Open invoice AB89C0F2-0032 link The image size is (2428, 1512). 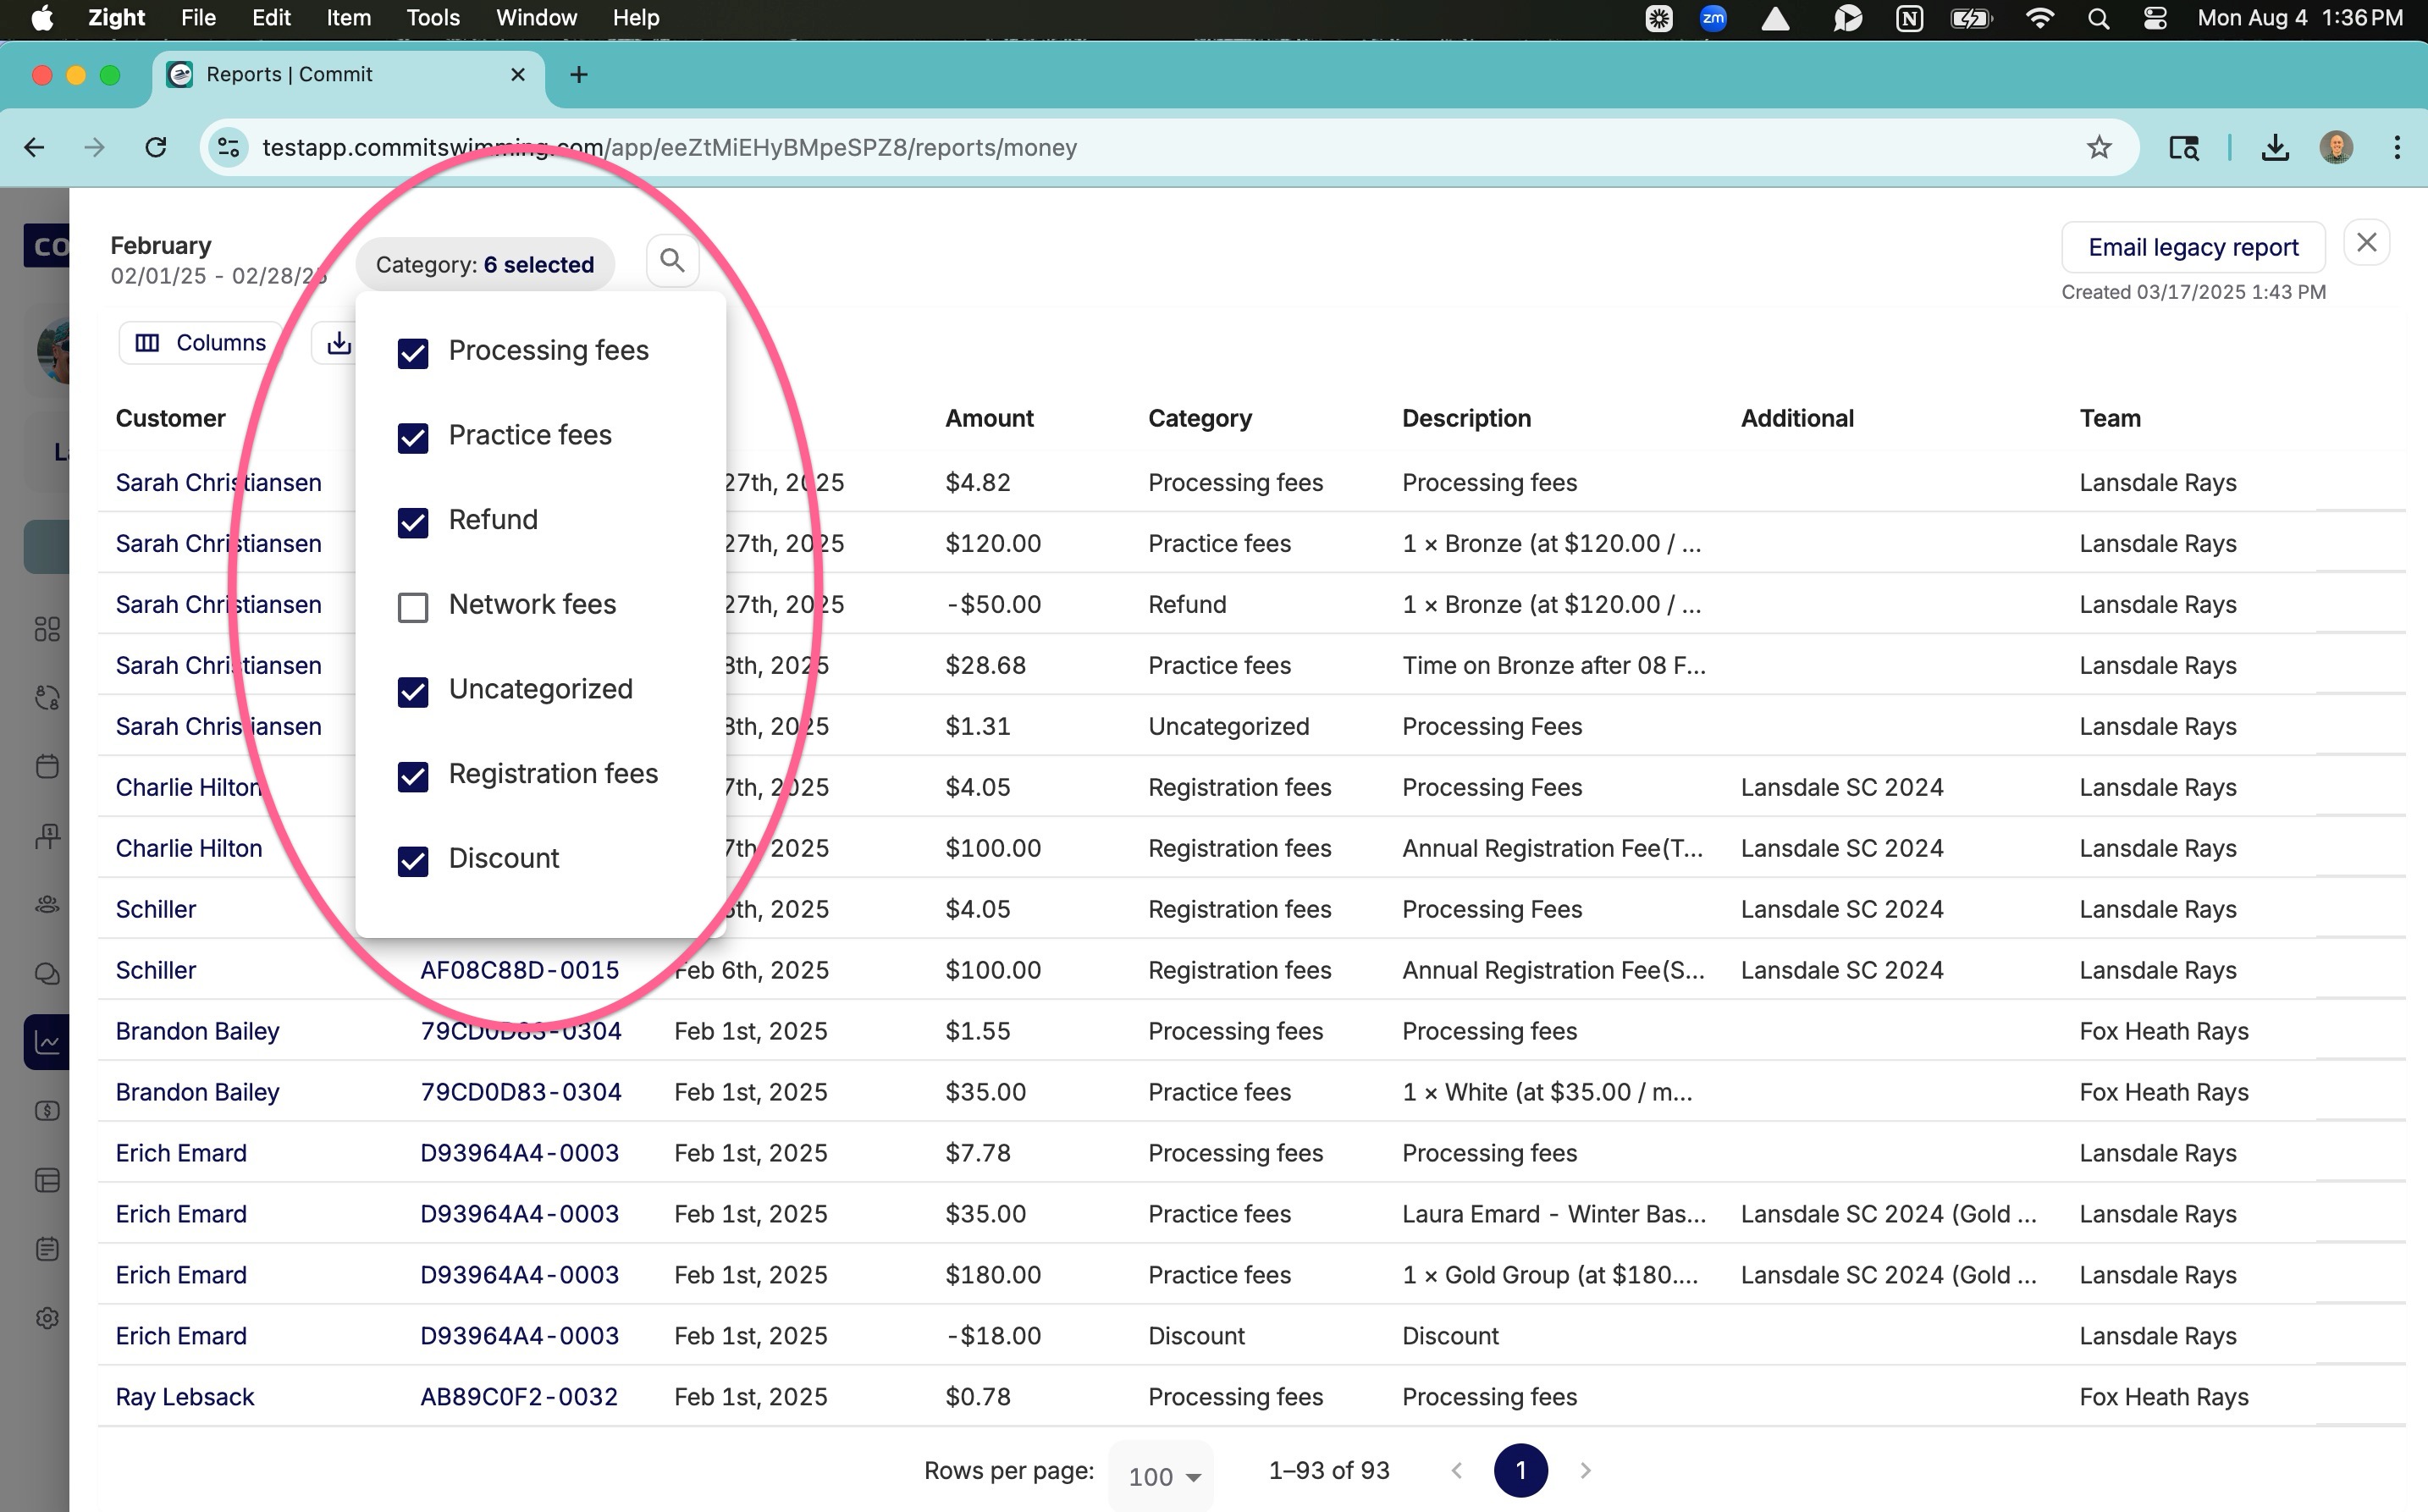(519, 1397)
